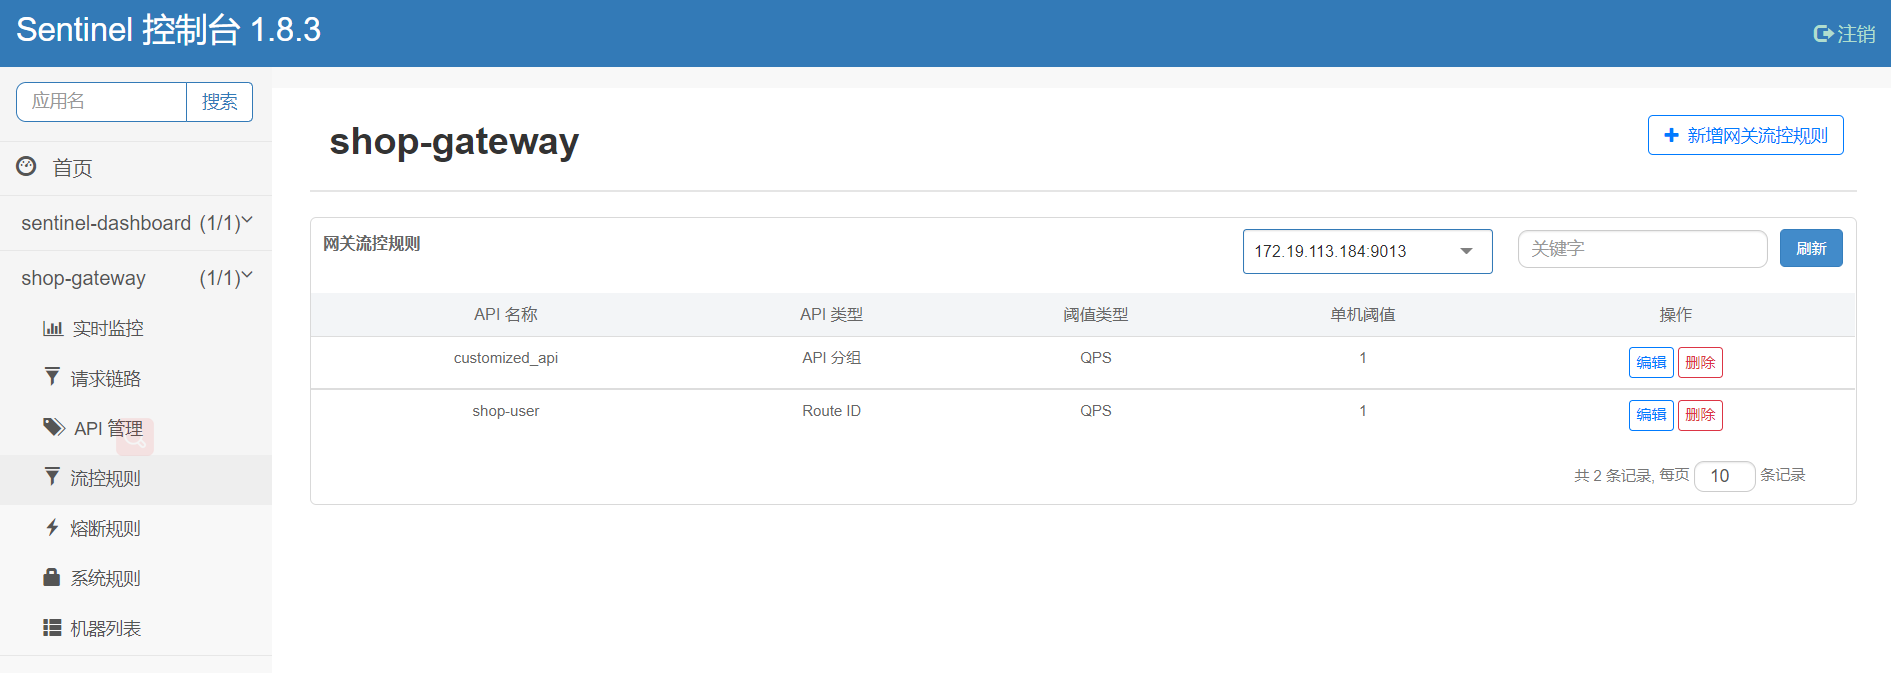
Task: Open 机器列表 in the sidebar
Action: pos(136,628)
